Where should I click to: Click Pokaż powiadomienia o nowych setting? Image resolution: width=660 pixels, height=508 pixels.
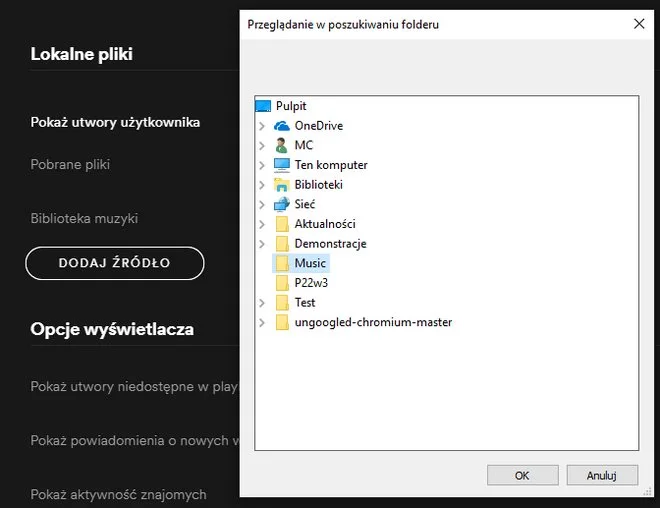(x=134, y=441)
